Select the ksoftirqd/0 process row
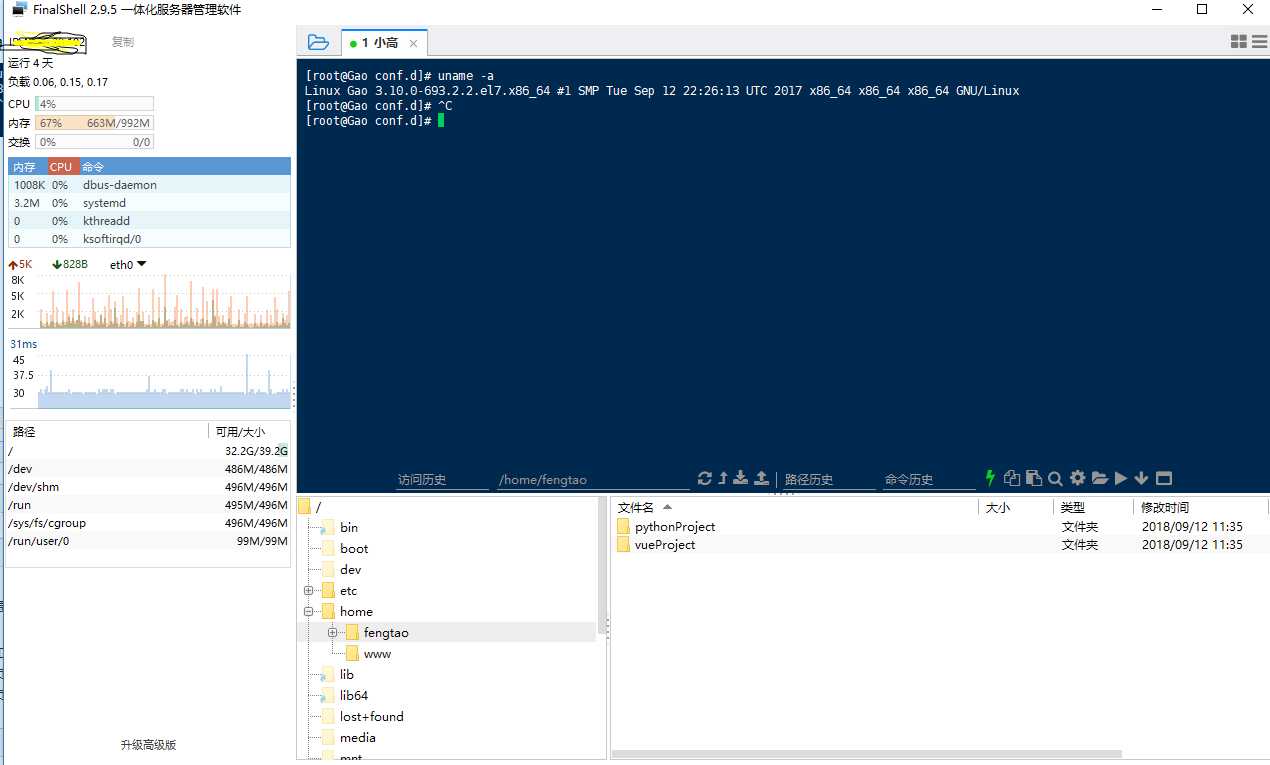 (149, 239)
